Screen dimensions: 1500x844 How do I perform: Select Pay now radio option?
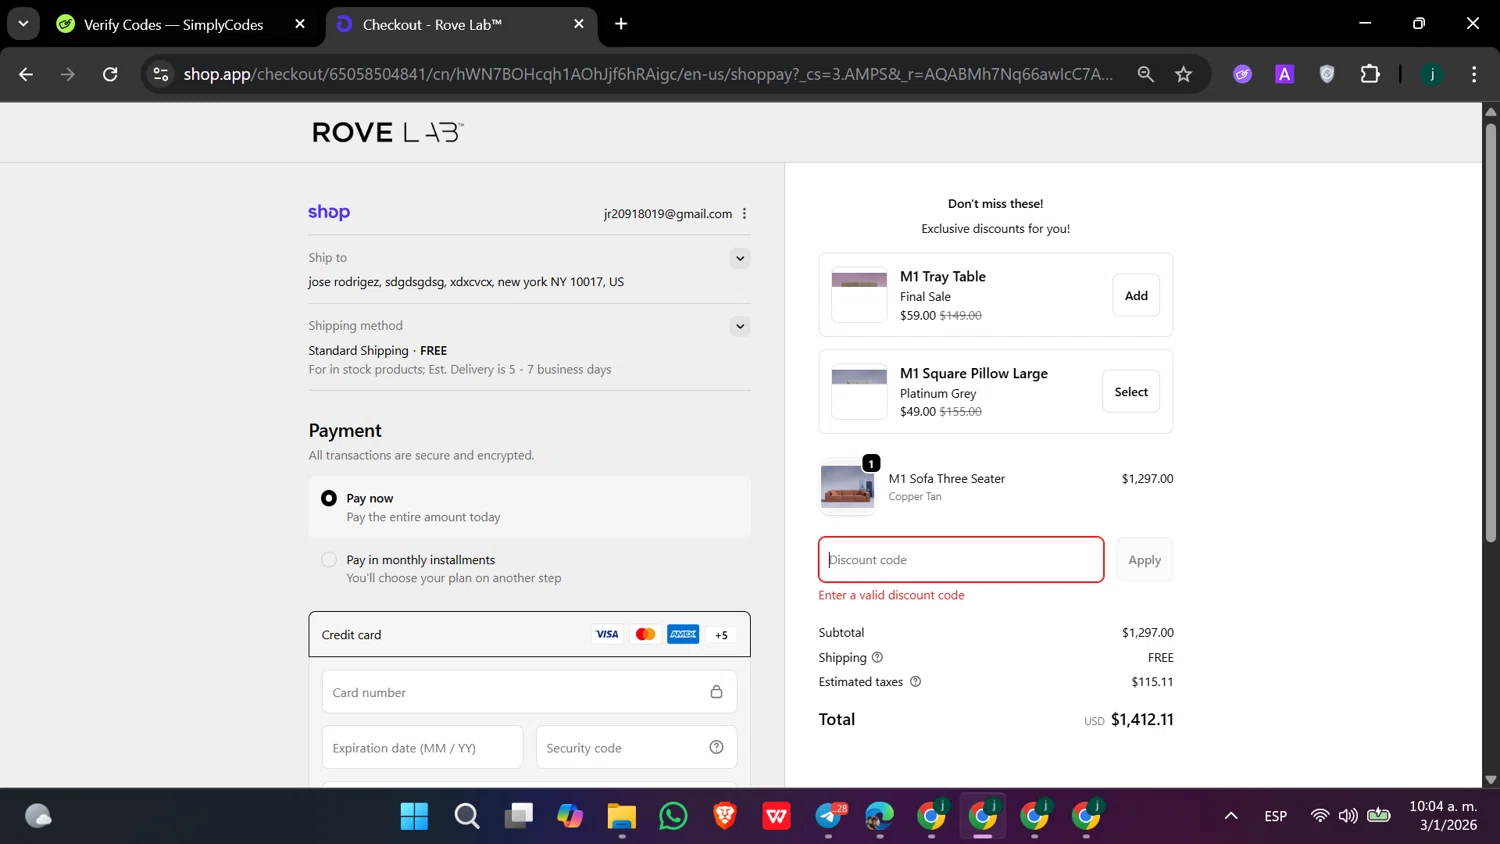[x=329, y=498]
